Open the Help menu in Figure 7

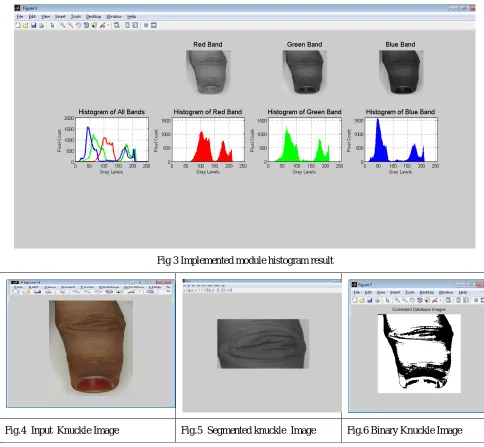(x=463, y=292)
